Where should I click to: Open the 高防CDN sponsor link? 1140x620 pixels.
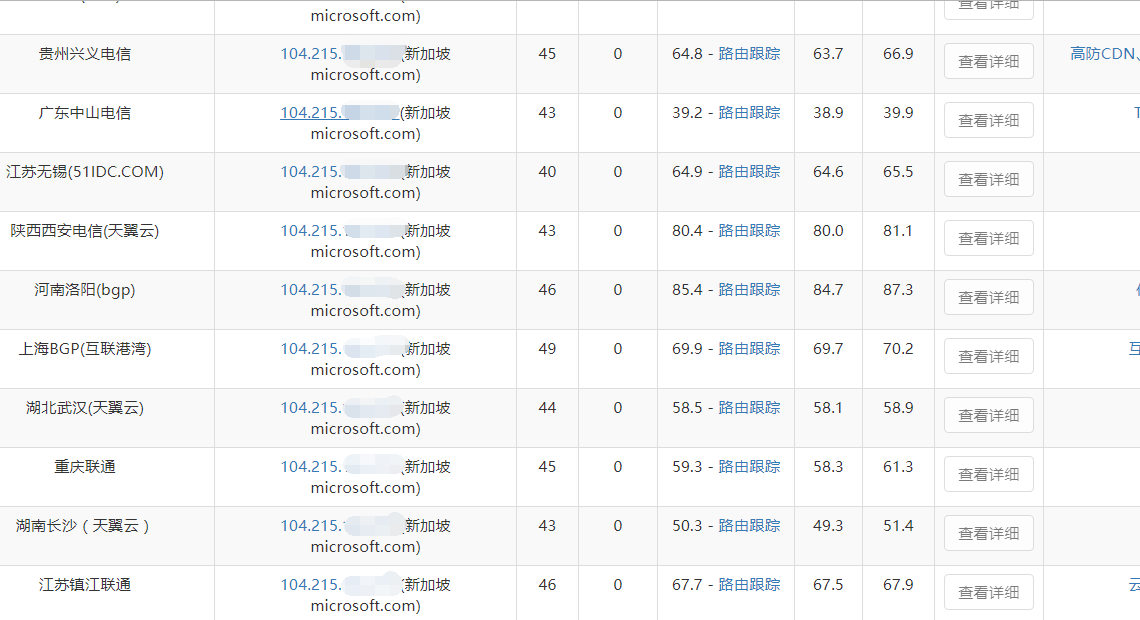[x=1104, y=54]
